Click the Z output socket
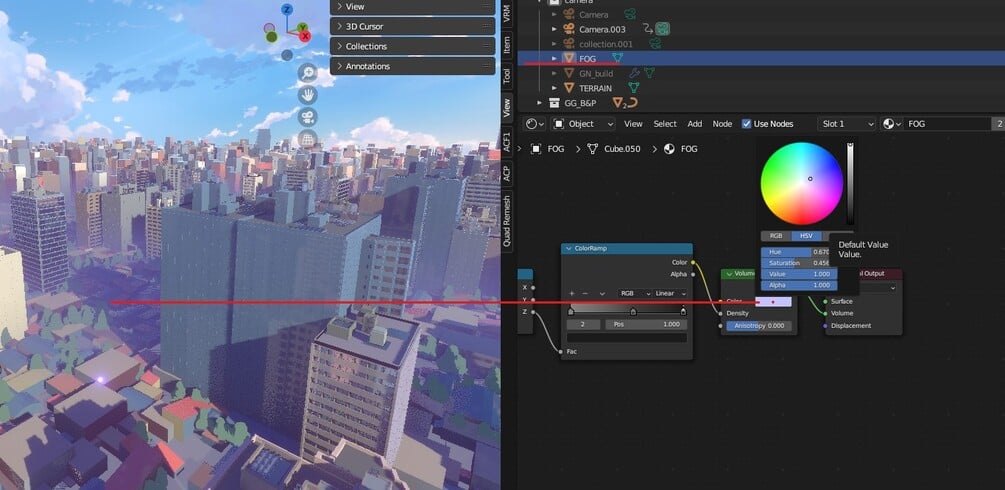Viewport: 1005px width, 490px height. point(533,312)
